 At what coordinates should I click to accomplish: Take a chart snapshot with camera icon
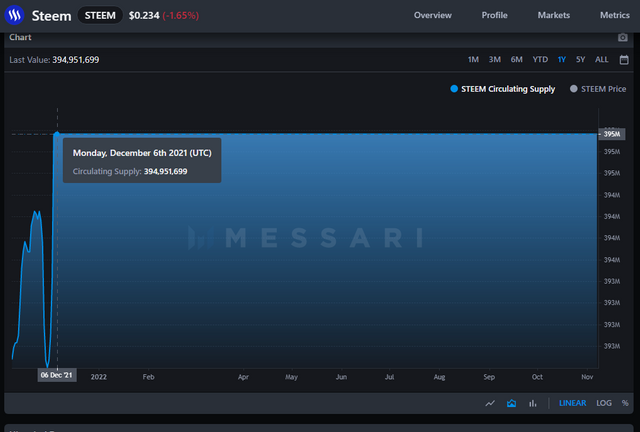click(x=622, y=38)
